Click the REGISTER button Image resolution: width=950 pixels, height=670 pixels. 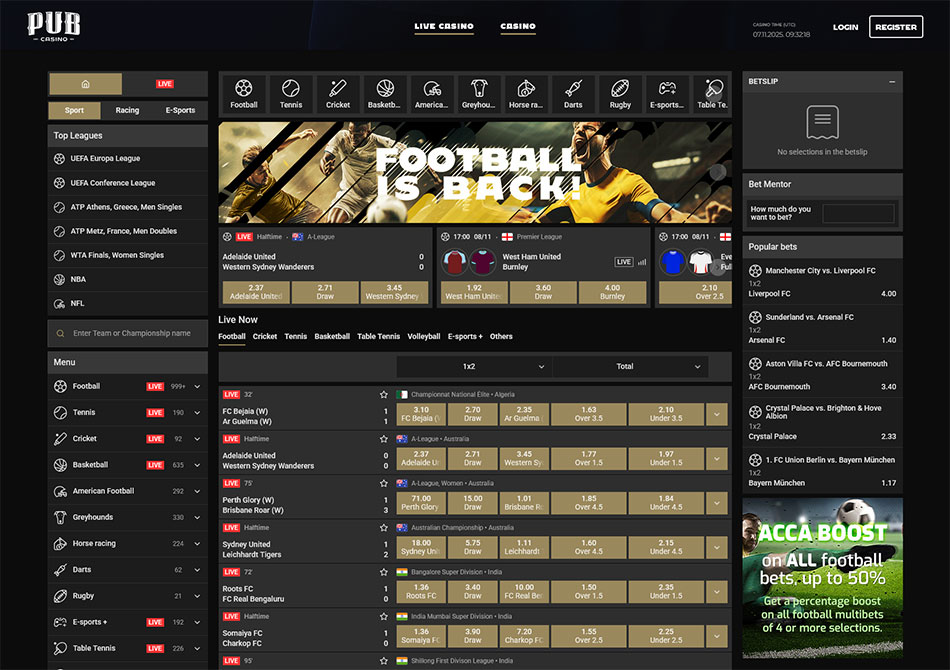pos(895,27)
